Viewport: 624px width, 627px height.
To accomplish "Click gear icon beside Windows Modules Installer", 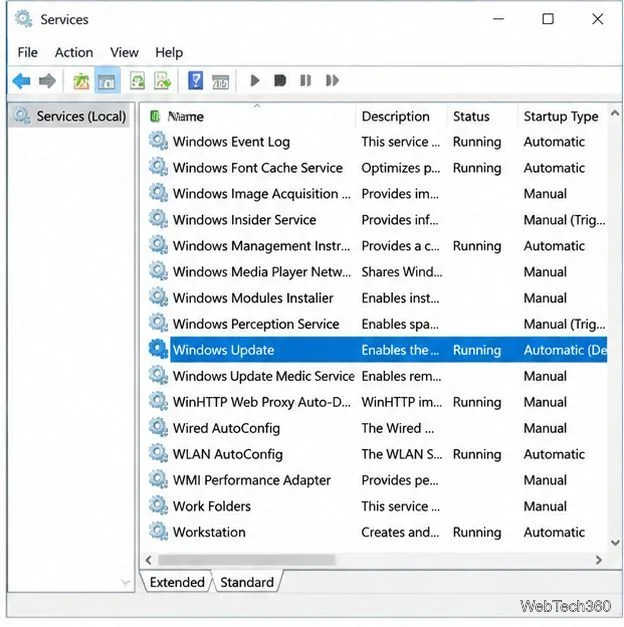I will 158,297.
